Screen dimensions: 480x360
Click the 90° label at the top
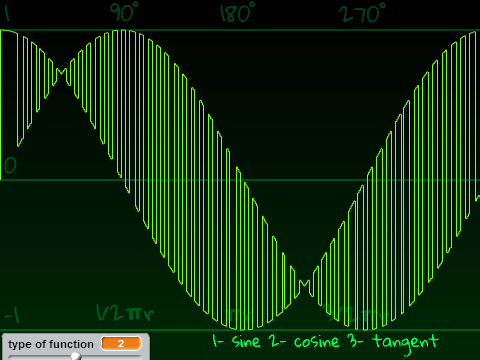(124, 12)
